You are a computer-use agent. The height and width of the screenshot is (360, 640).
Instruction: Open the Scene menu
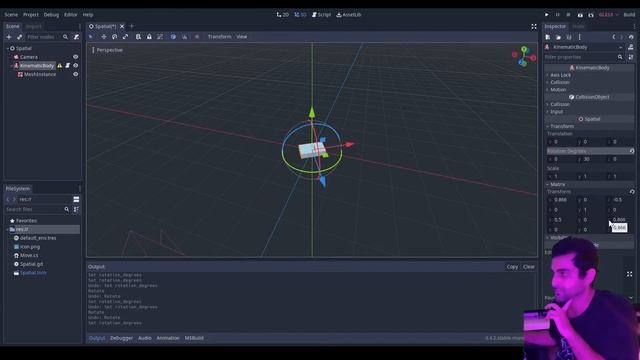11,15
